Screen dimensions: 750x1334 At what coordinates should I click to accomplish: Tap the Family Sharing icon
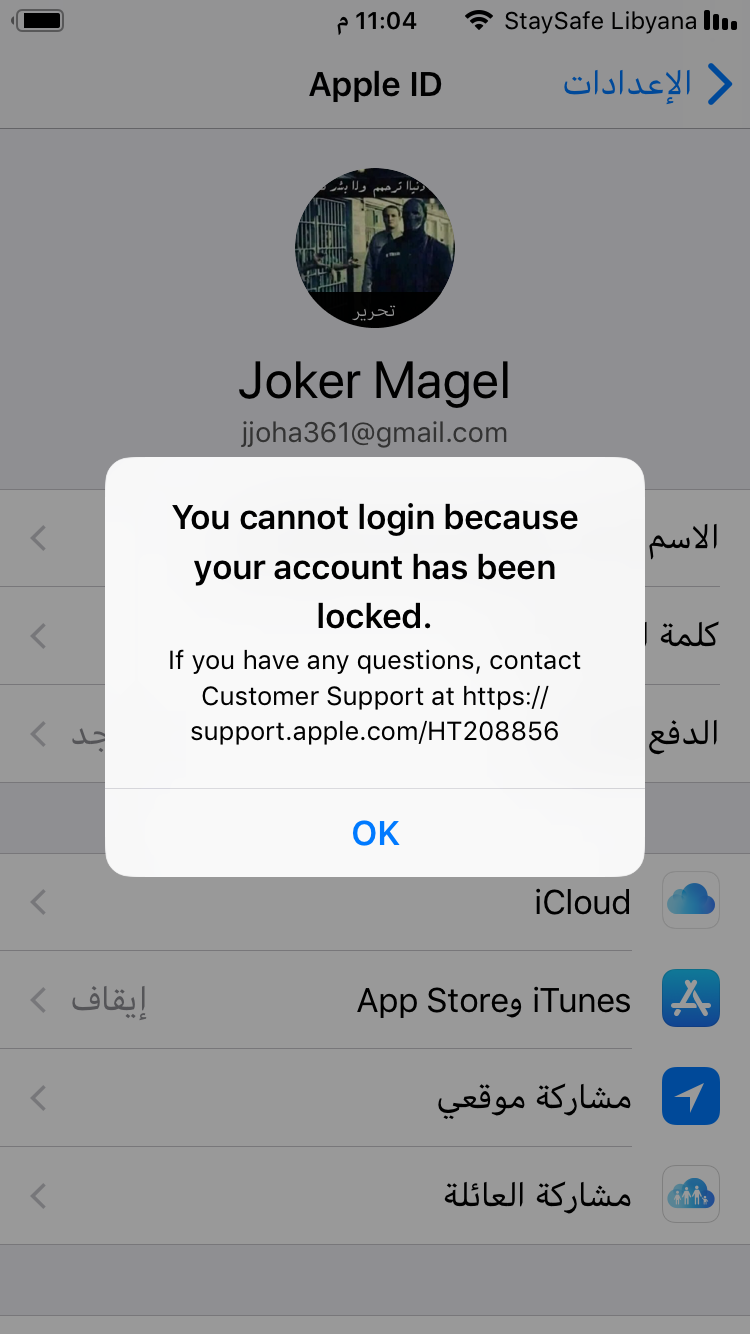tap(691, 1194)
